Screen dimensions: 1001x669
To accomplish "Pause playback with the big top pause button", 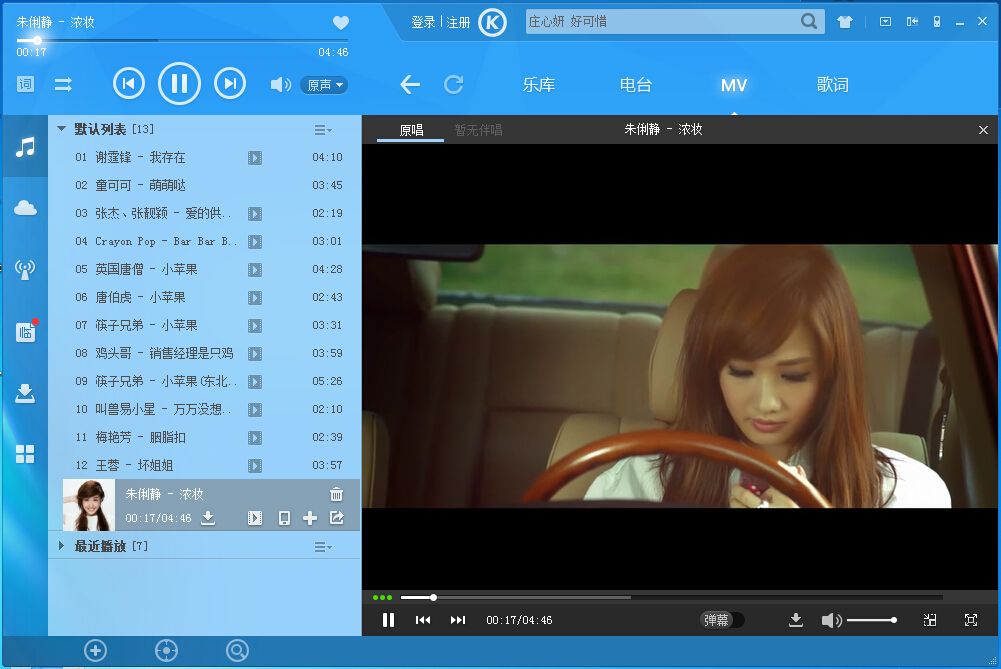I will [x=179, y=84].
